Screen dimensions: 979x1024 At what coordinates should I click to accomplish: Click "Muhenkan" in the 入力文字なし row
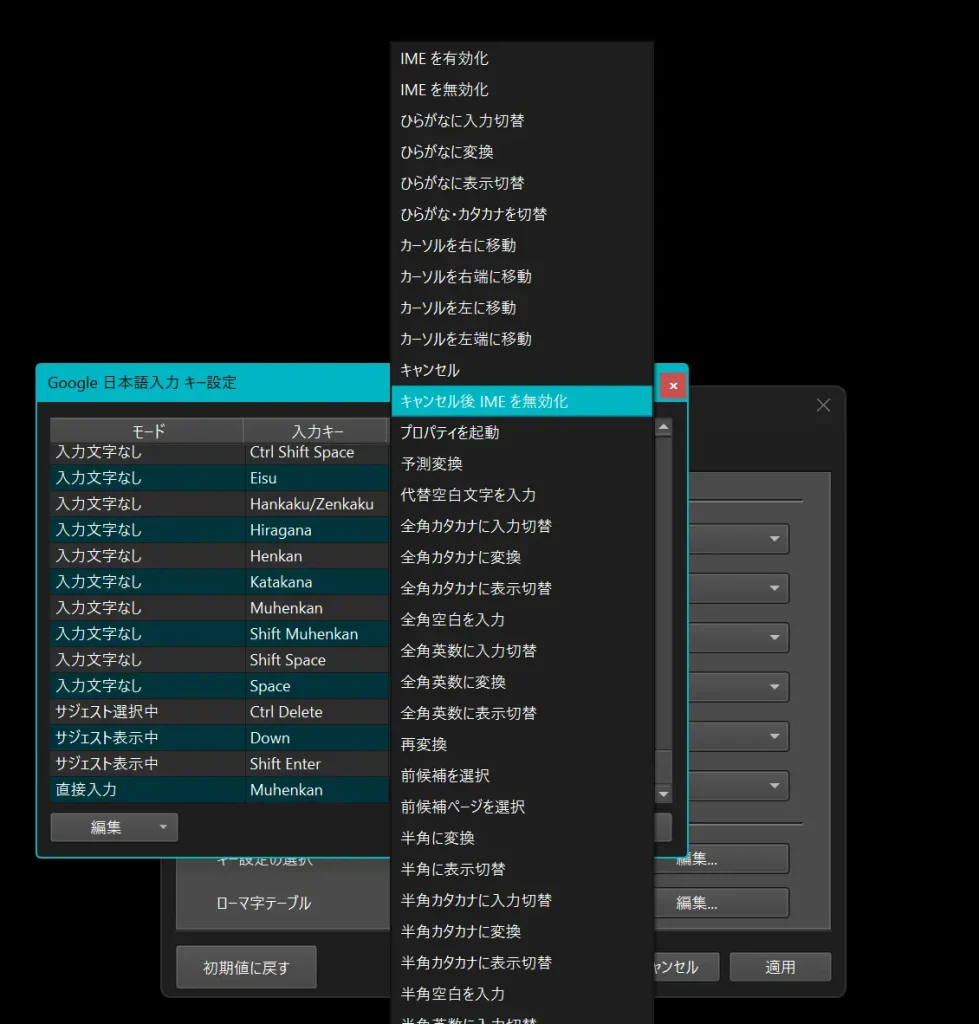coord(317,608)
